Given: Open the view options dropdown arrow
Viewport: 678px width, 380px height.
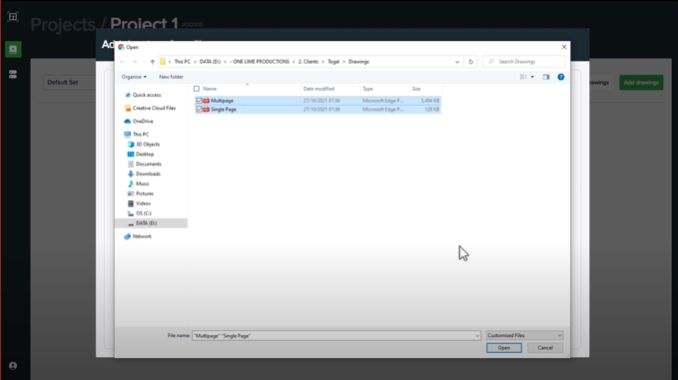Looking at the screenshot, I should tap(532, 77).
